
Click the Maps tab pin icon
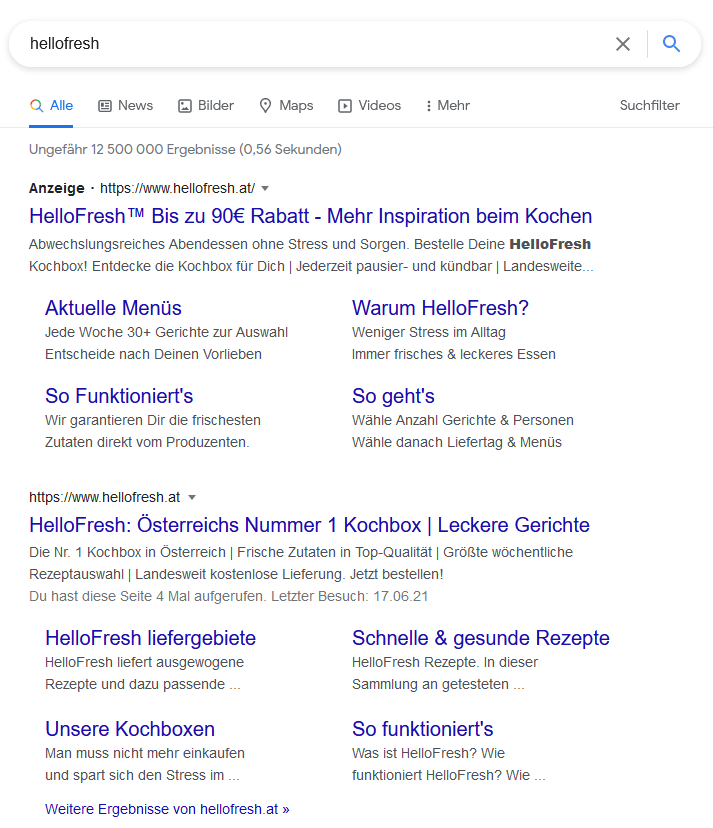pyautogui.click(x=265, y=106)
